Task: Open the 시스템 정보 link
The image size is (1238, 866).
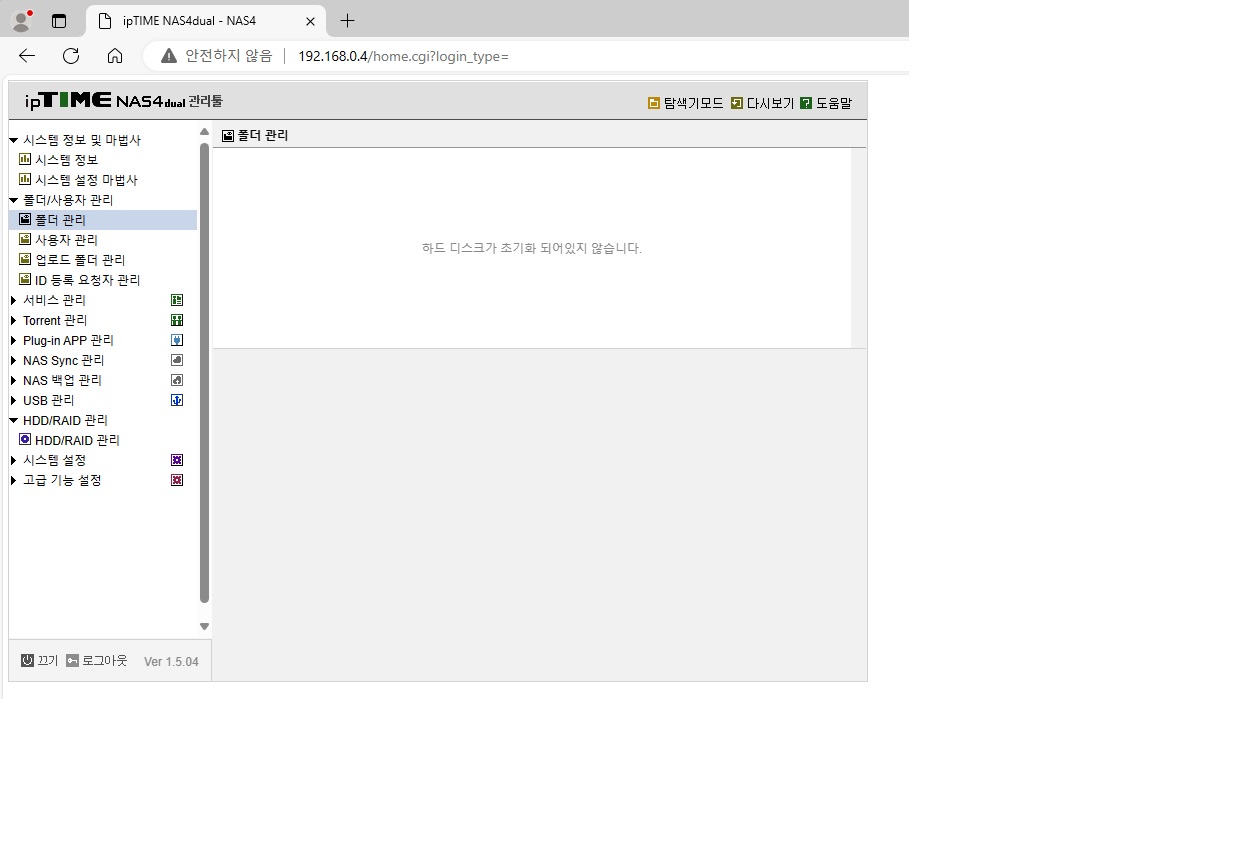Action: click(66, 160)
